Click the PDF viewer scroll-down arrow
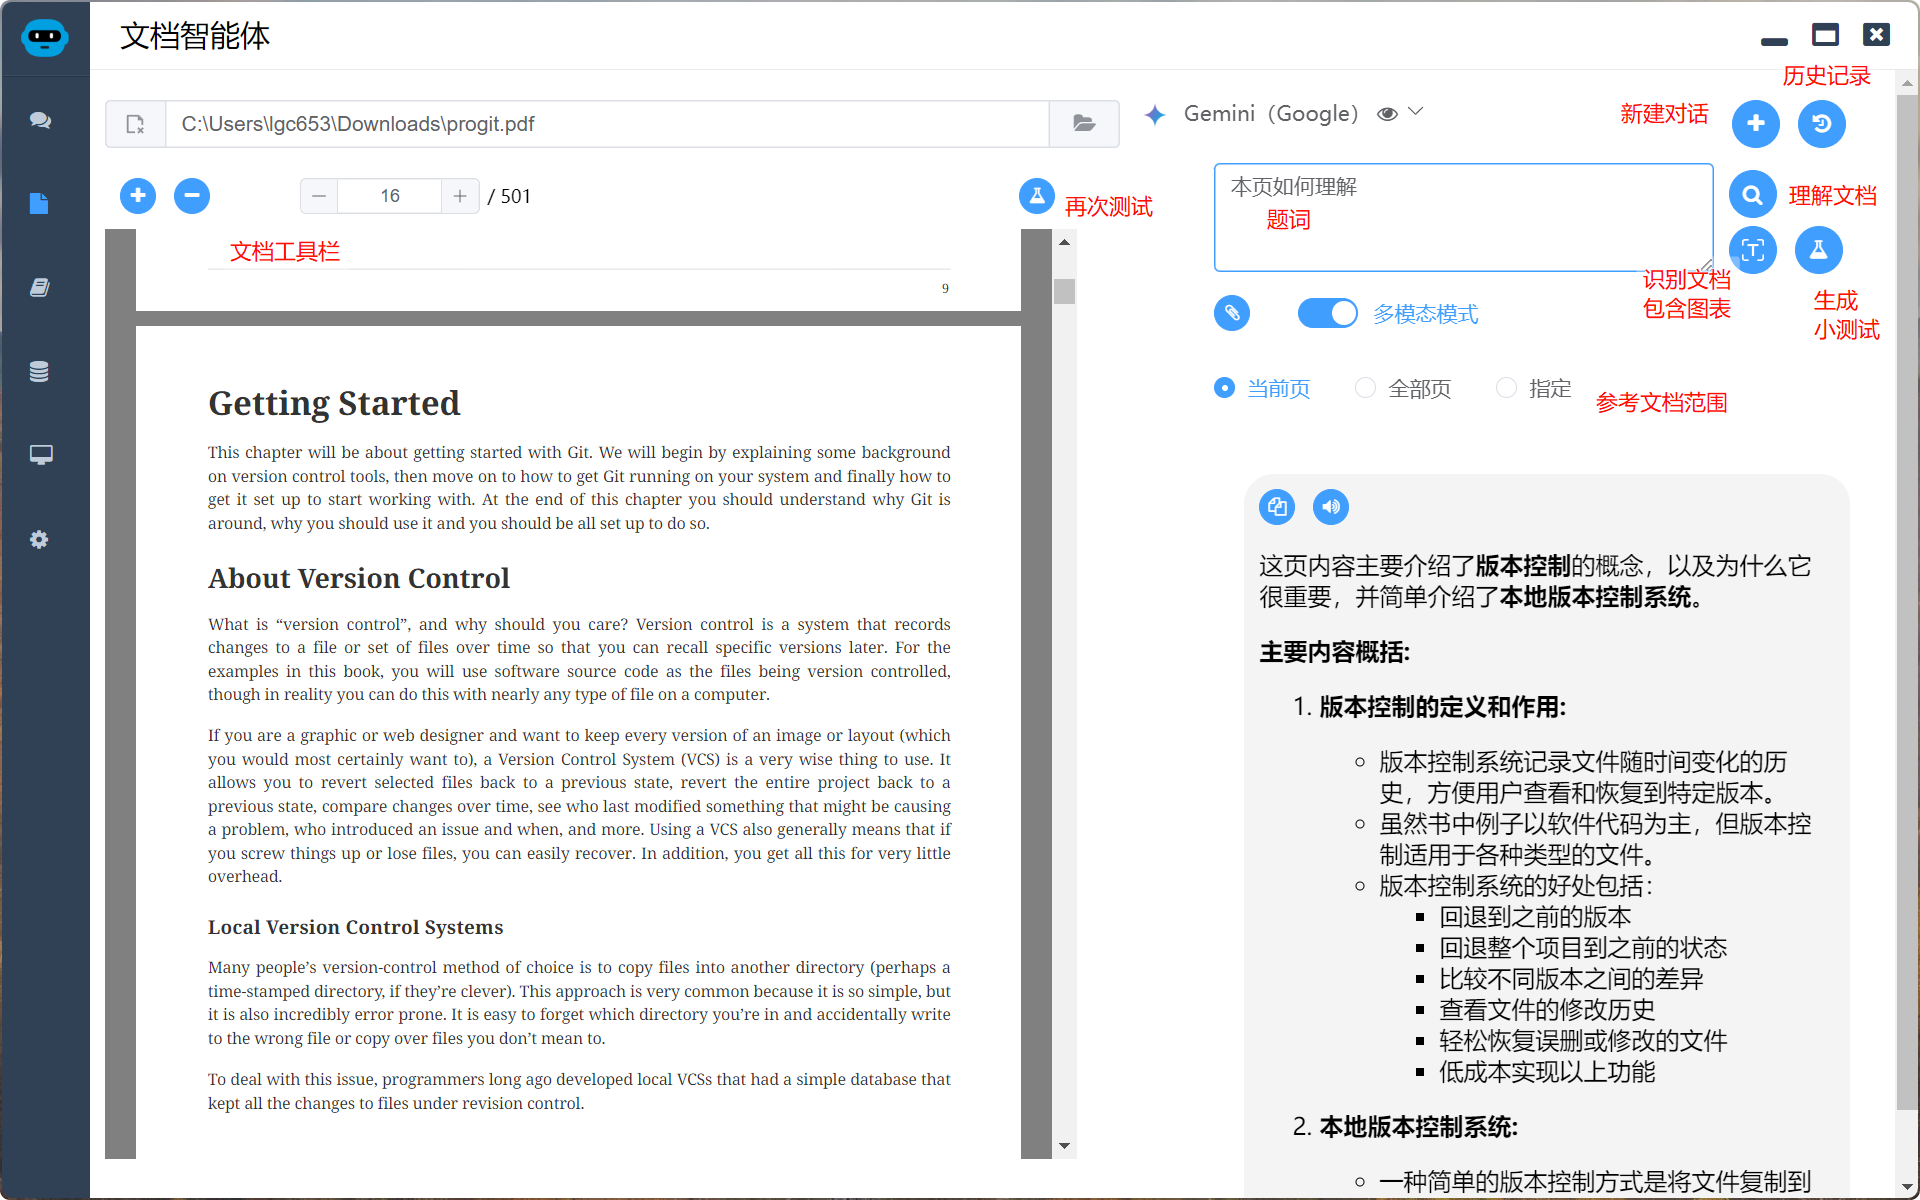This screenshot has height=1200, width=1920. [1064, 1146]
